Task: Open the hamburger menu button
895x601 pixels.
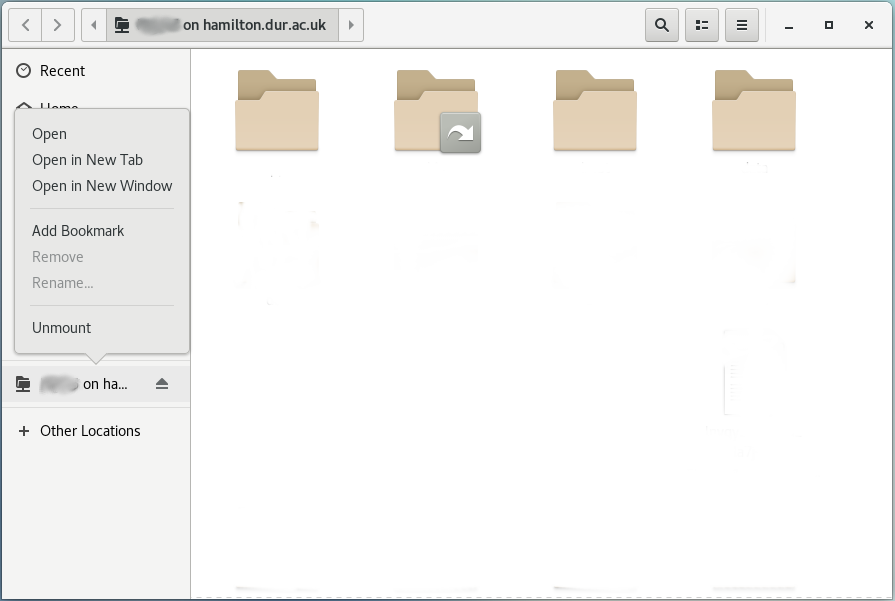Action: pos(741,25)
